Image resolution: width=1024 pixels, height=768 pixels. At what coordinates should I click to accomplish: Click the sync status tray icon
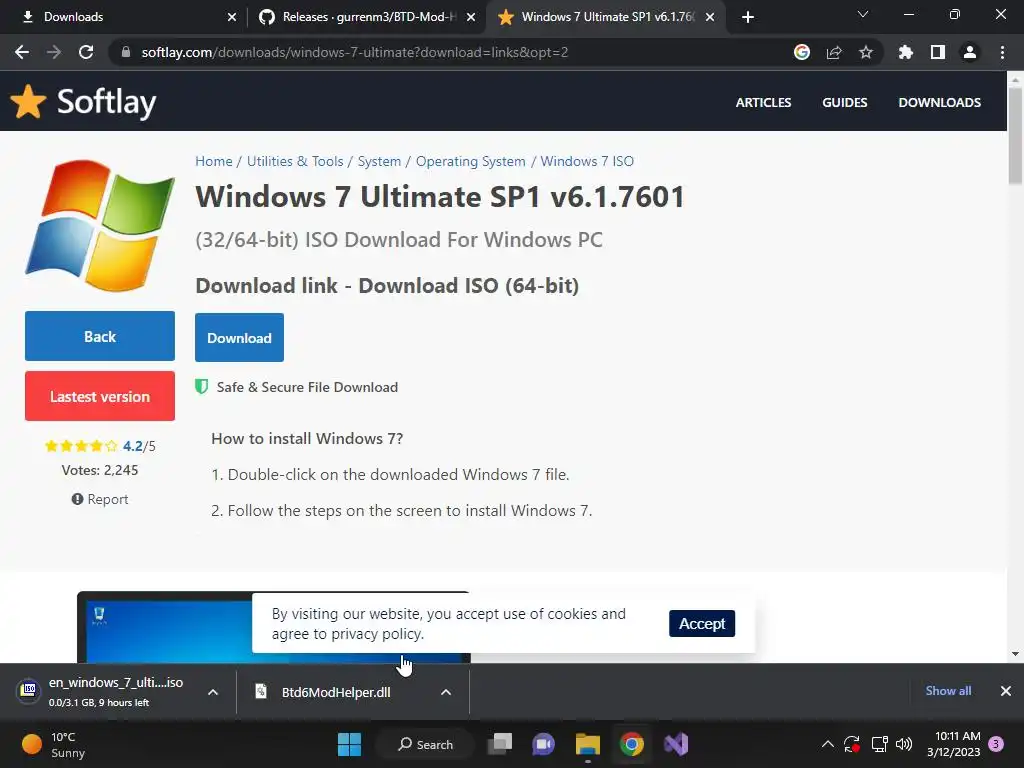(852, 744)
